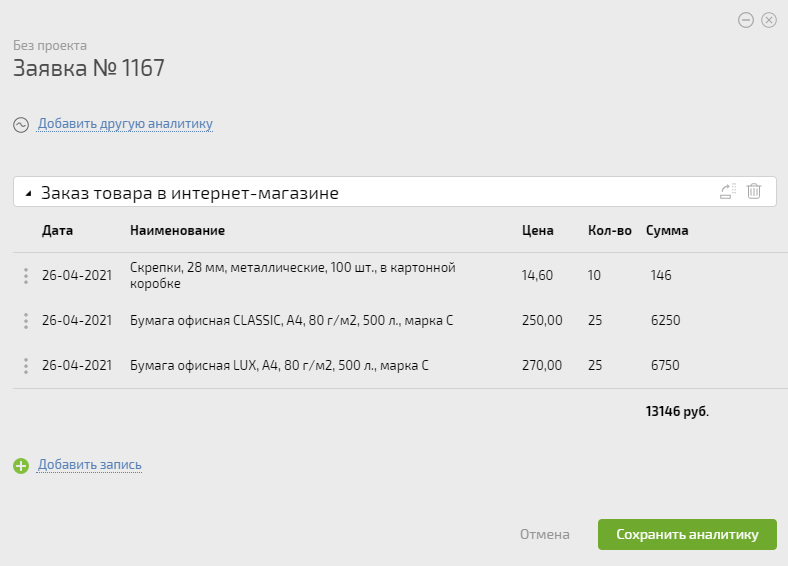Screen dimensions: 788x566
Task: Open the three-dot menu for the Скрепки row
Action: click(x=26, y=275)
